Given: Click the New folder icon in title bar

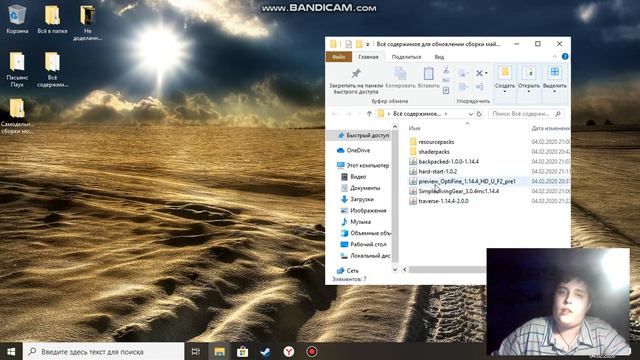Looking at the screenshot, I should click(359, 44).
